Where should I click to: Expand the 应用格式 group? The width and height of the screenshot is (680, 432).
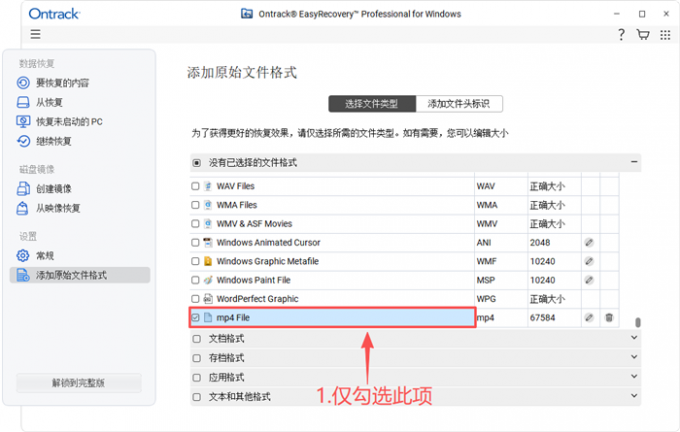click(x=634, y=376)
